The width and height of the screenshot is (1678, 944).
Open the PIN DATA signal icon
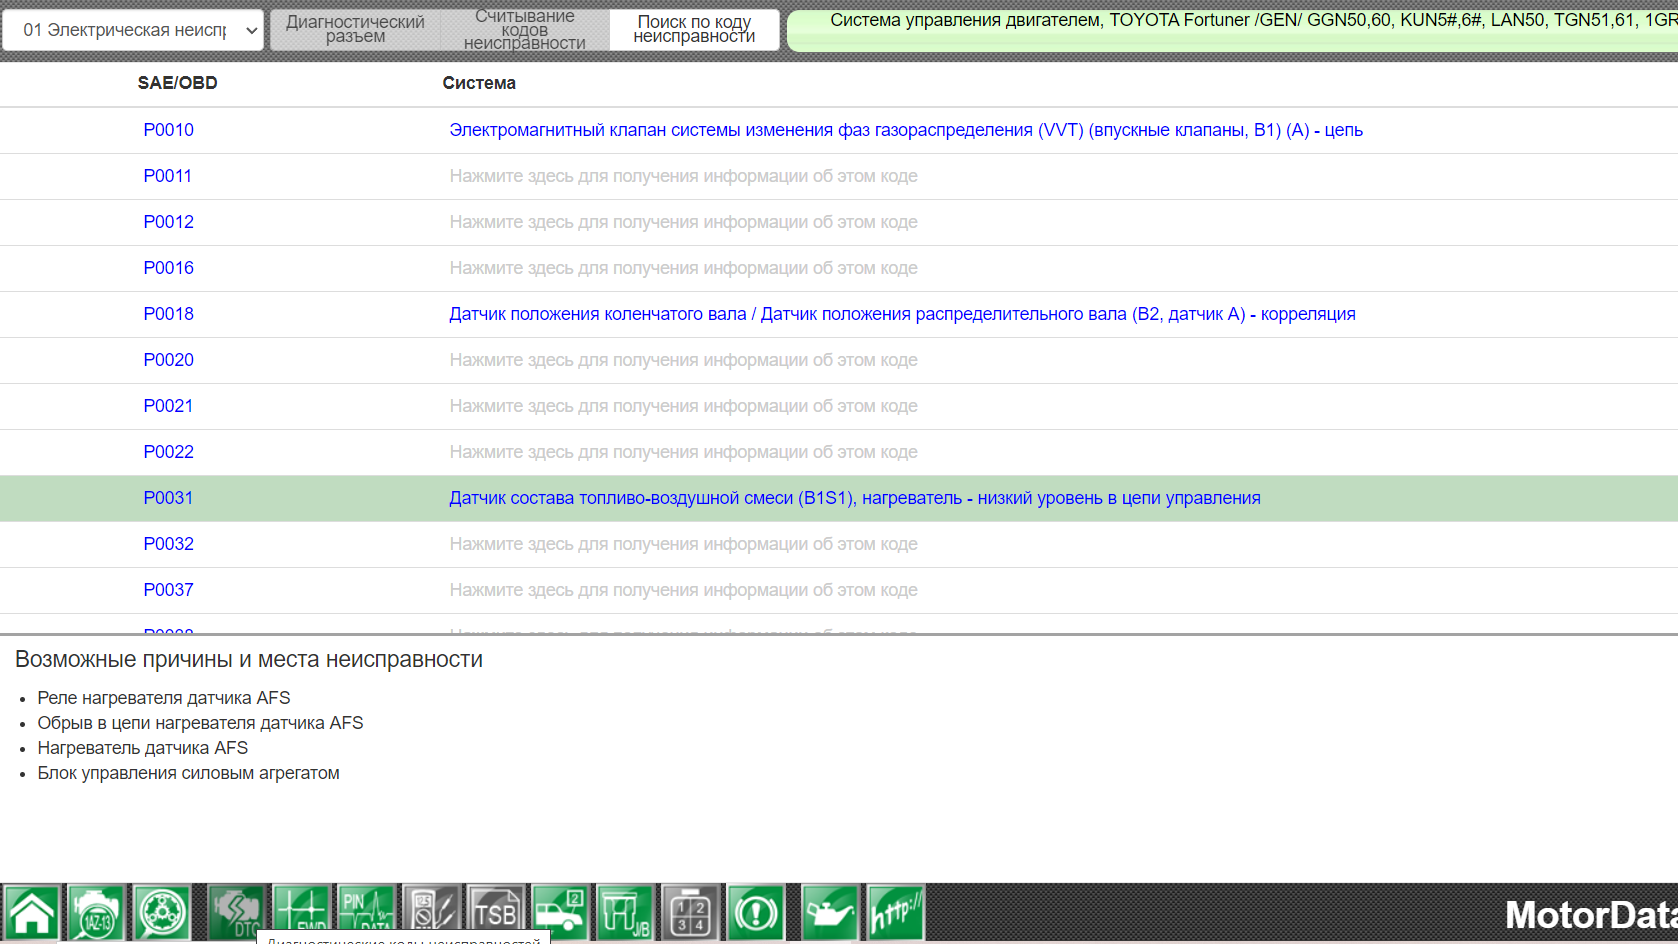coord(366,912)
